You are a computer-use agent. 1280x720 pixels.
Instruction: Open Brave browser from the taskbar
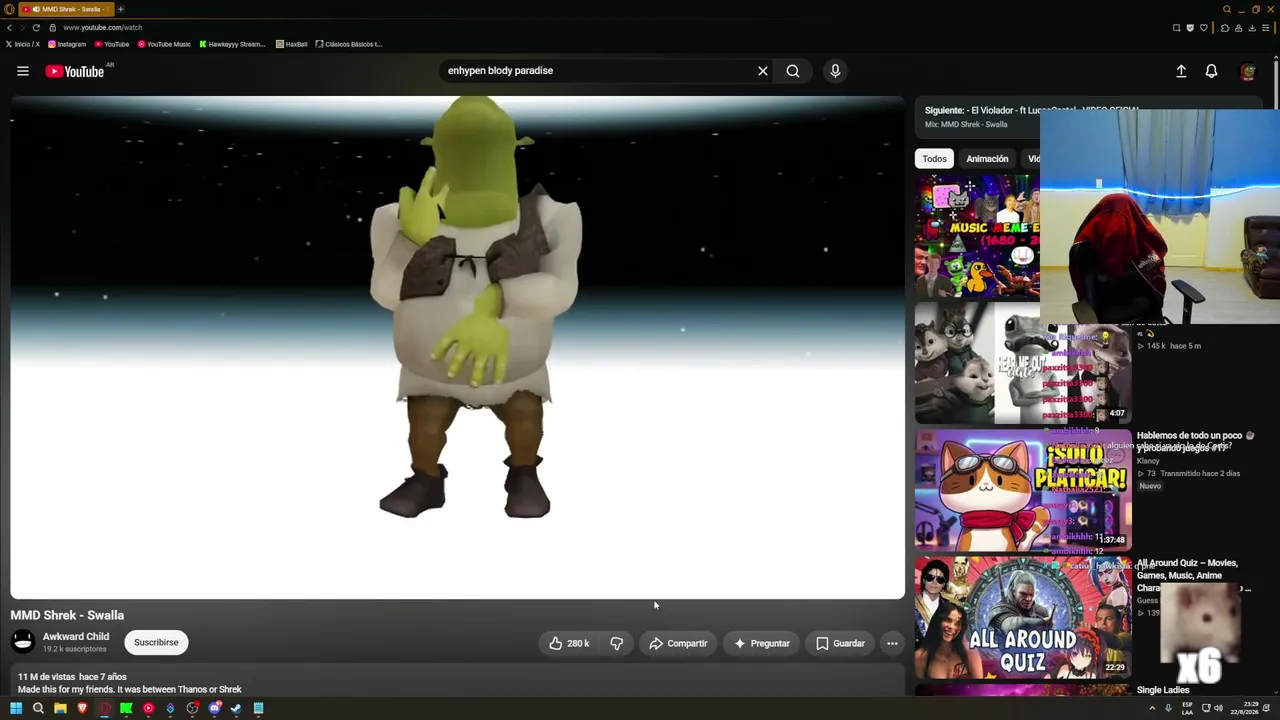point(82,709)
